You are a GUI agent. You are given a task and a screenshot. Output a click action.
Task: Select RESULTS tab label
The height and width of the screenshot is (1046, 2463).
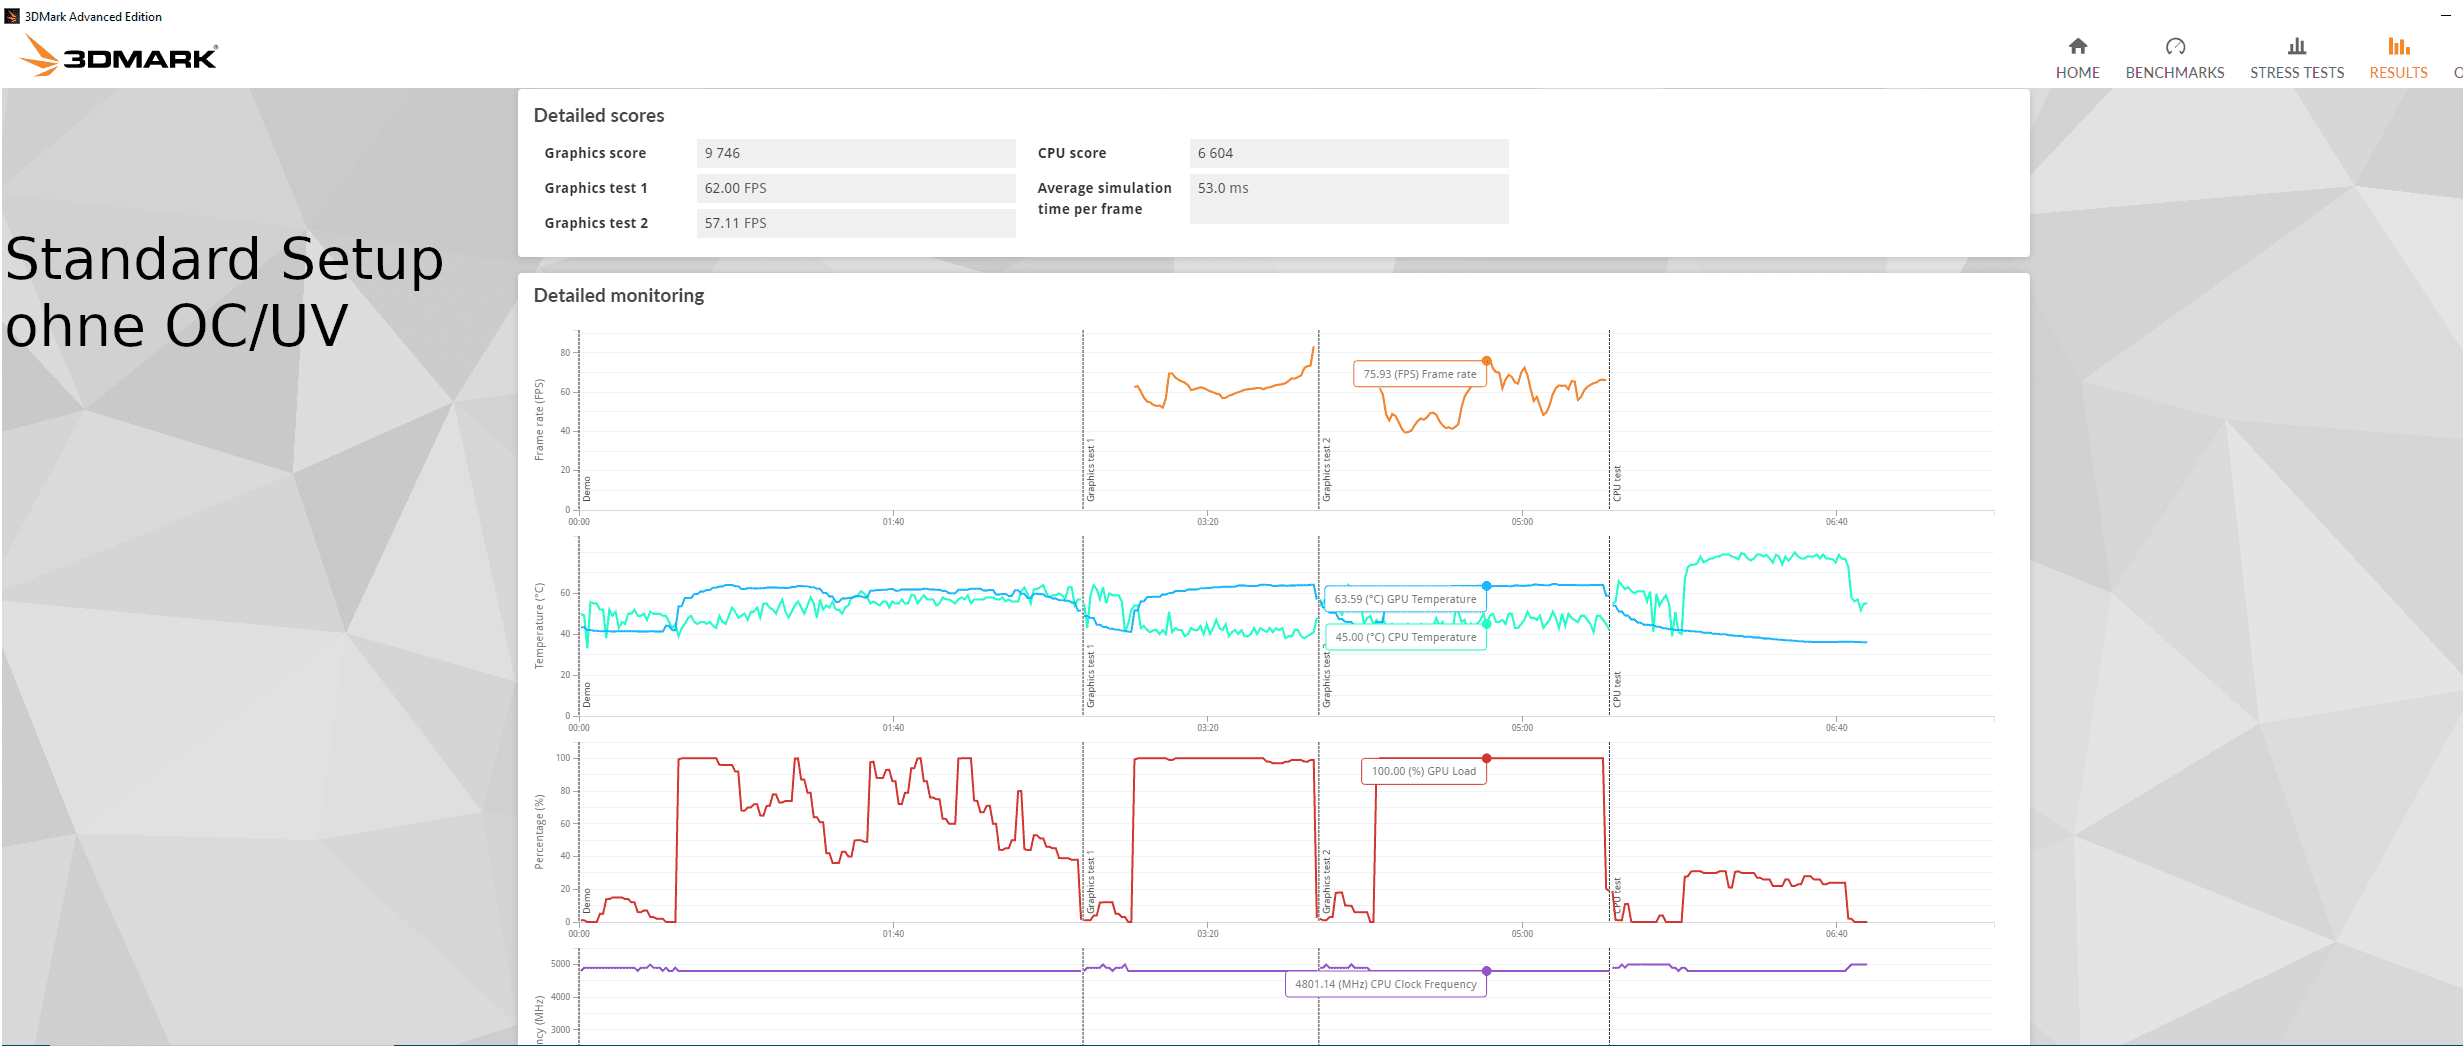point(2398,73)
